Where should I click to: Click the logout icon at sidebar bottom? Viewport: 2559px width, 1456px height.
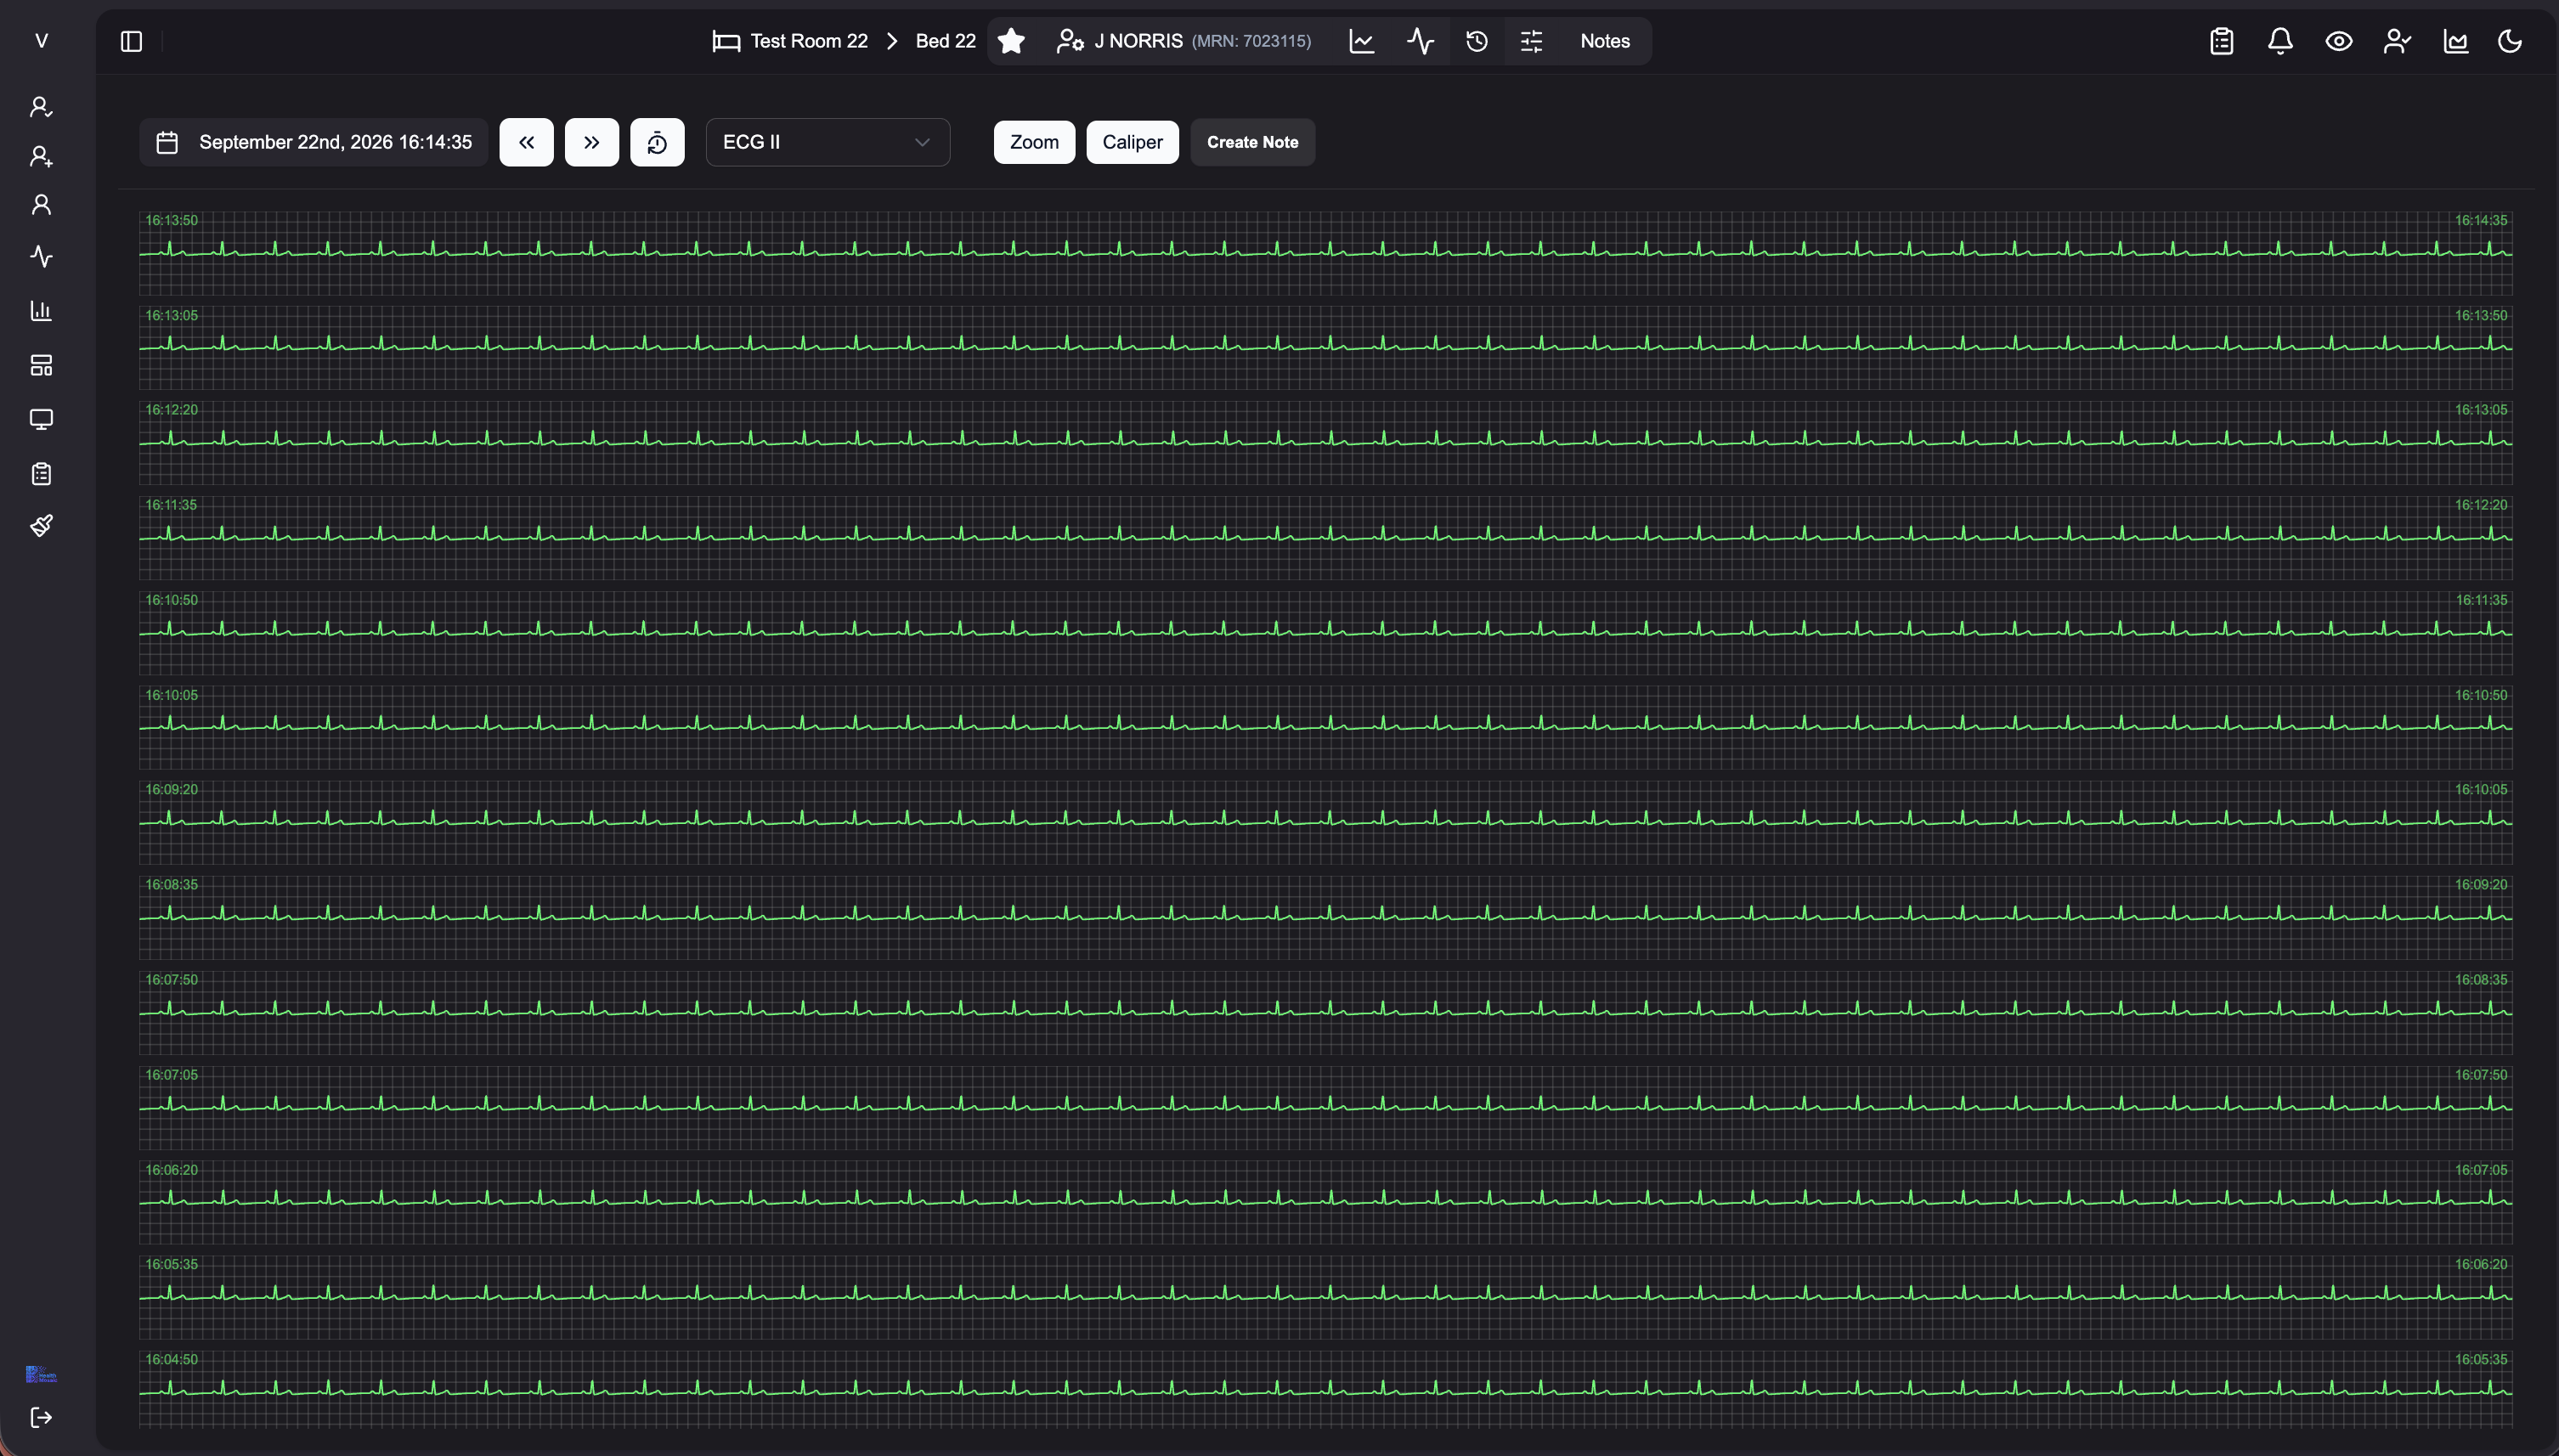coord(41,1417)
